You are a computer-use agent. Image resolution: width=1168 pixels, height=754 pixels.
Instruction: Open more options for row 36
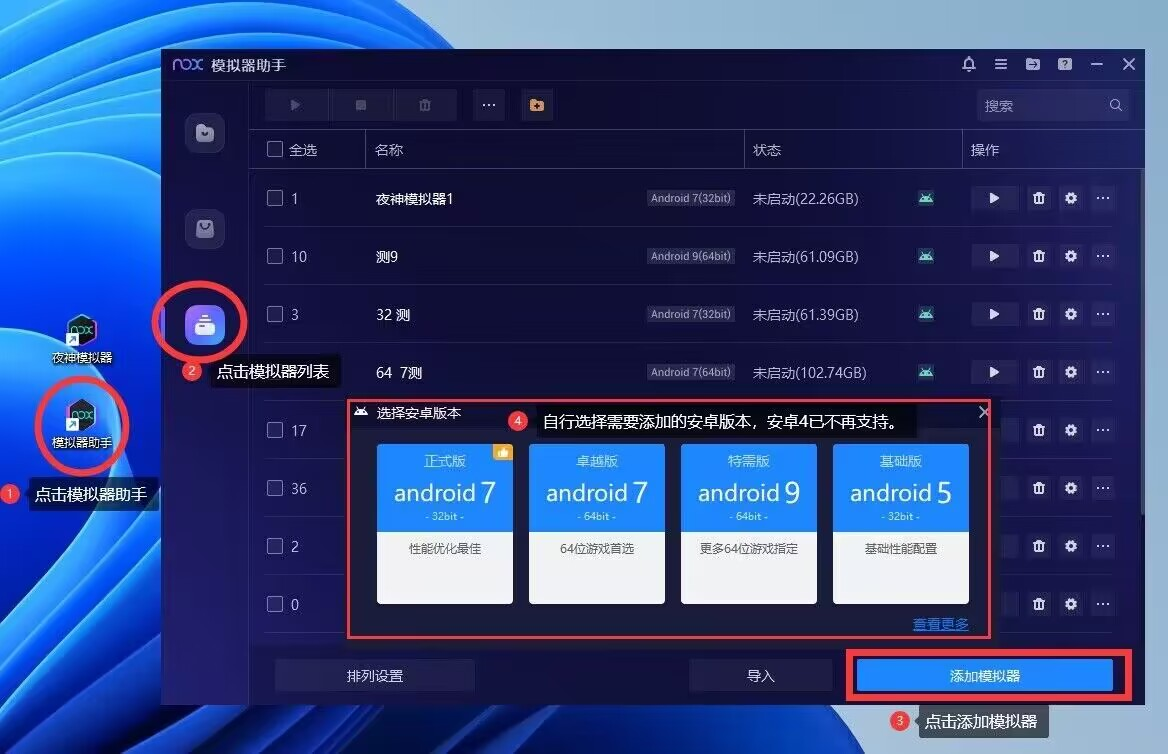[x=1103, y=488]
